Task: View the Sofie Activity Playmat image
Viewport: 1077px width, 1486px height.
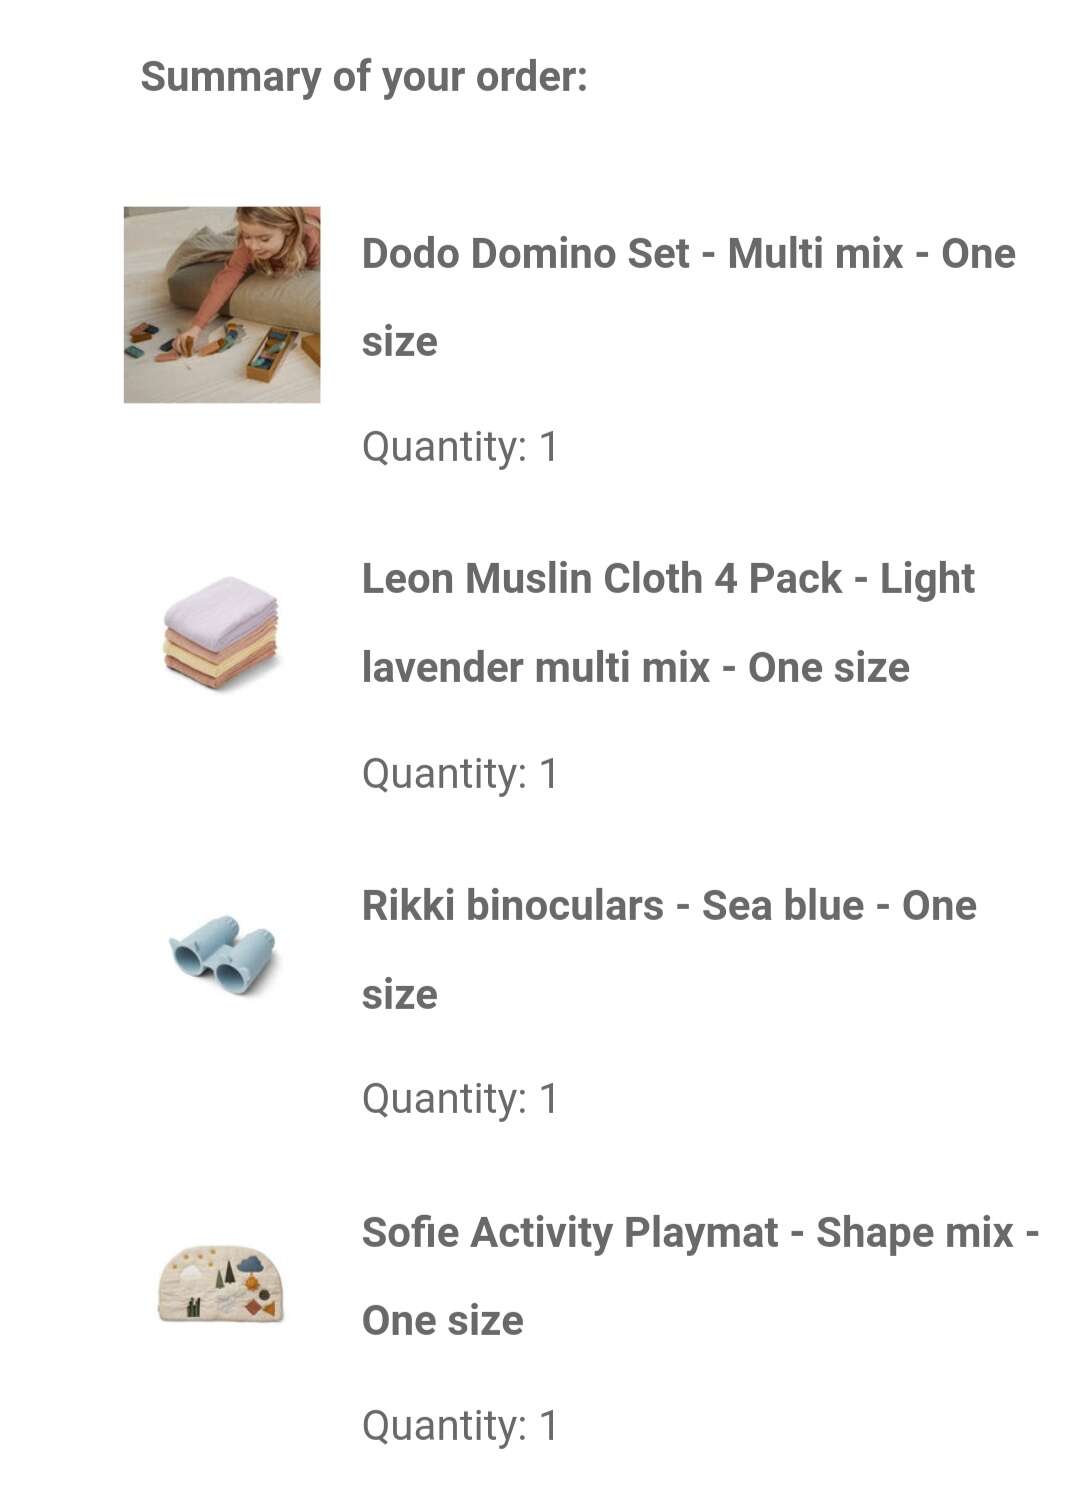Action: pyautogui.click(x=221, y=1283)
